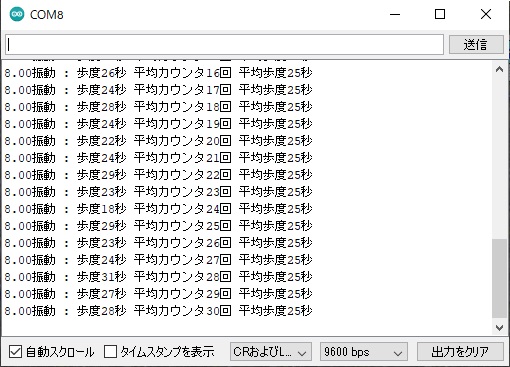Image resolution: width=510 pixels, height=367 pixels.
Task: Focus the serial message input field
Action: (224, 44)
